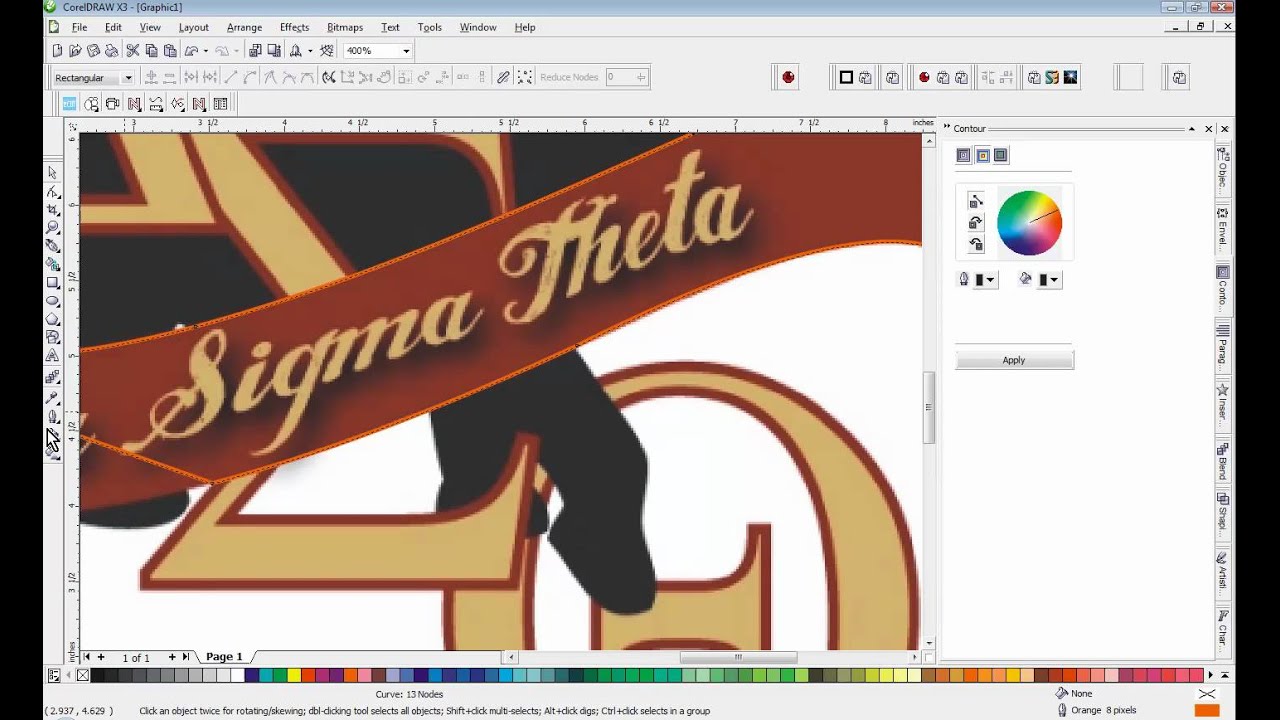This screenshot has width=1280, height=720.
Task: Click the no-color X swatch in the palette
Action: (x=83, y=676)
